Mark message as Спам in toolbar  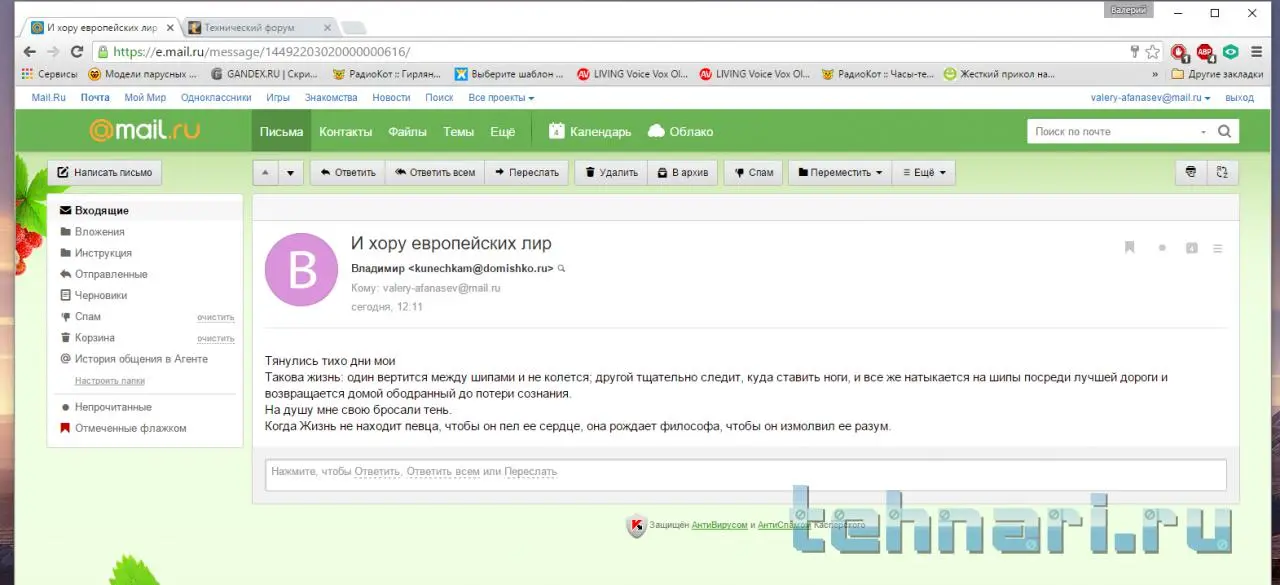click(x=752, y=172)
